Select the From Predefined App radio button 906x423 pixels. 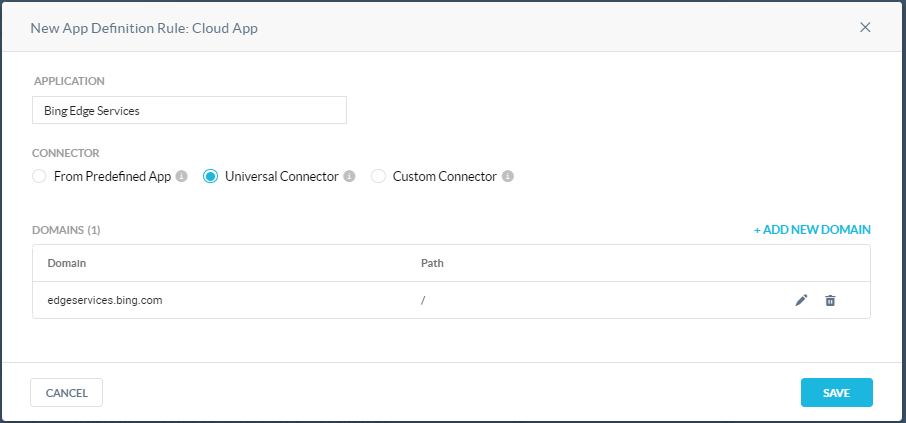point(39,176)
